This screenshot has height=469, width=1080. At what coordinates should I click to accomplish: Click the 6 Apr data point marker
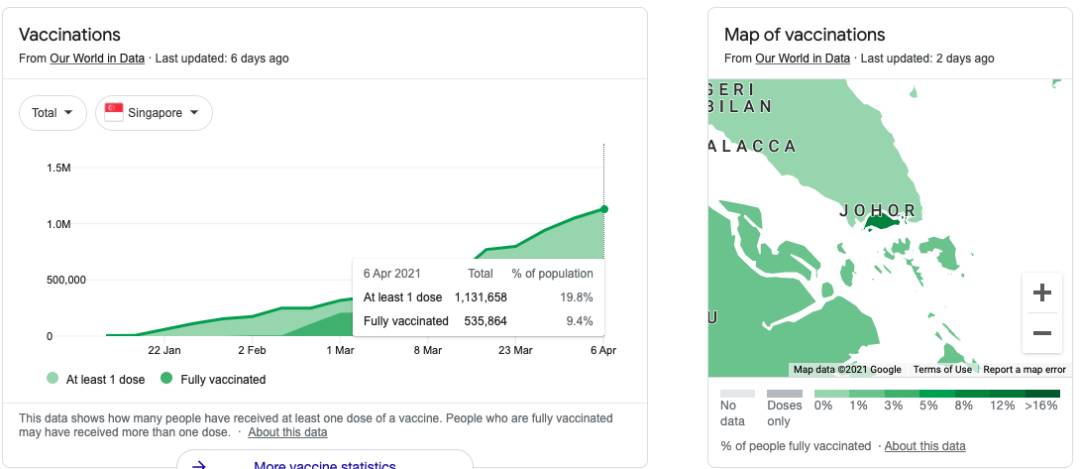pyautogui.click(x=604, y=209)
